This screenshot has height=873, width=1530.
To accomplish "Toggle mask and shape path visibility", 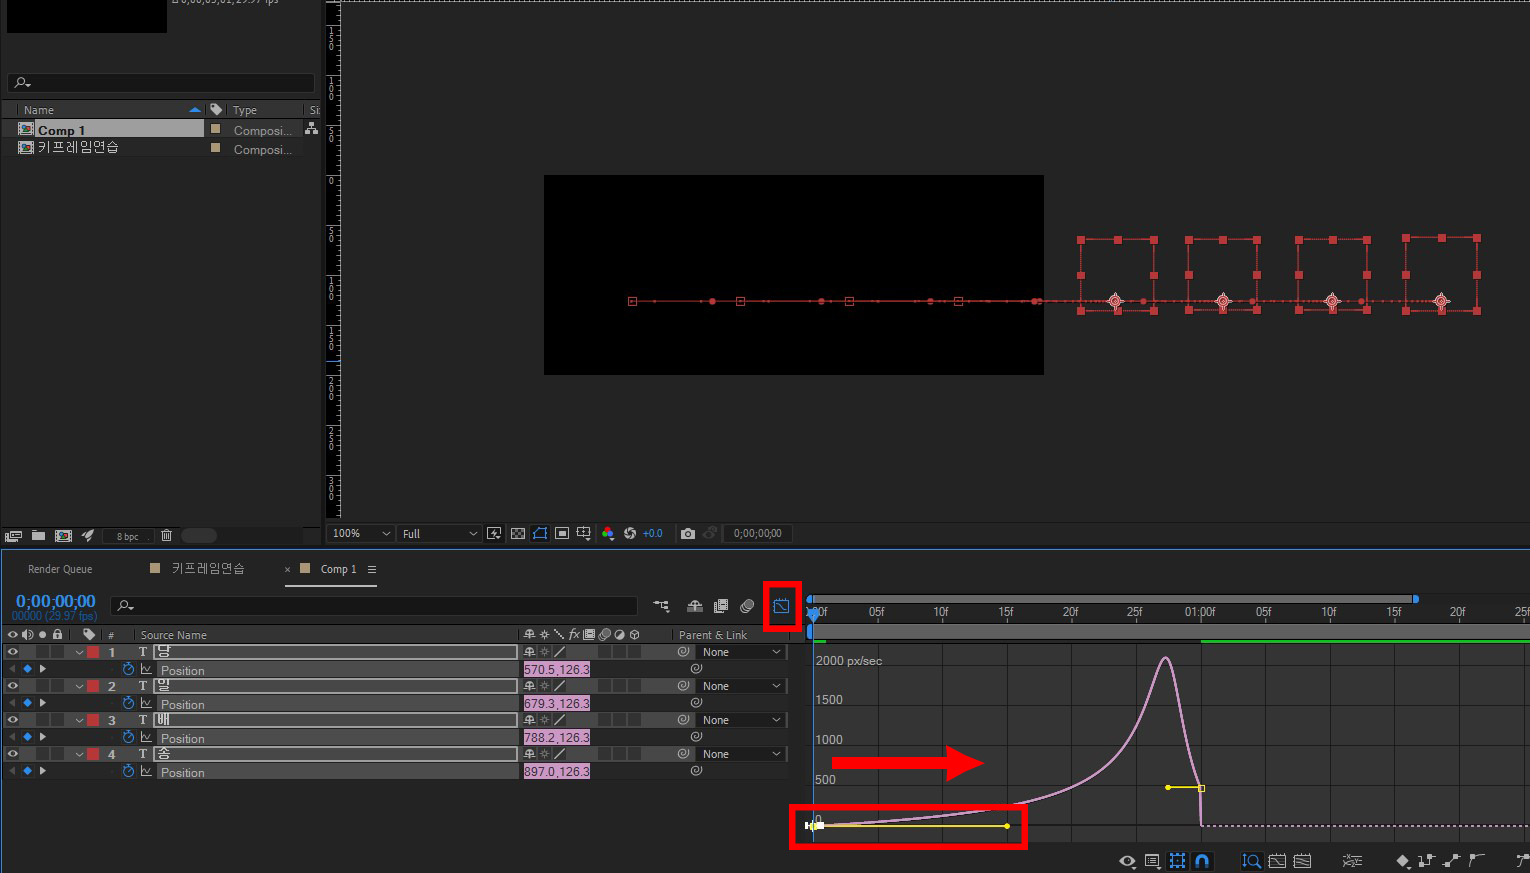I will [540, 534].
